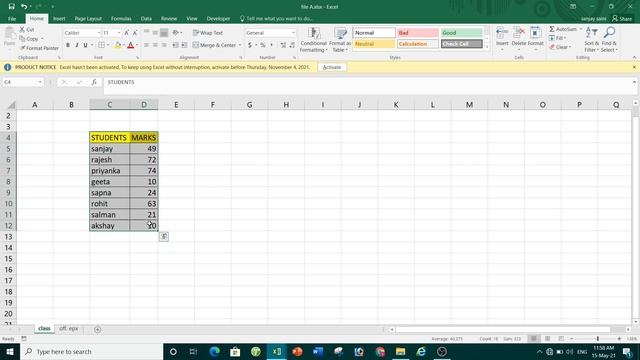Click the Save icon in title bar
640x360 pixels.
[11, 7]
